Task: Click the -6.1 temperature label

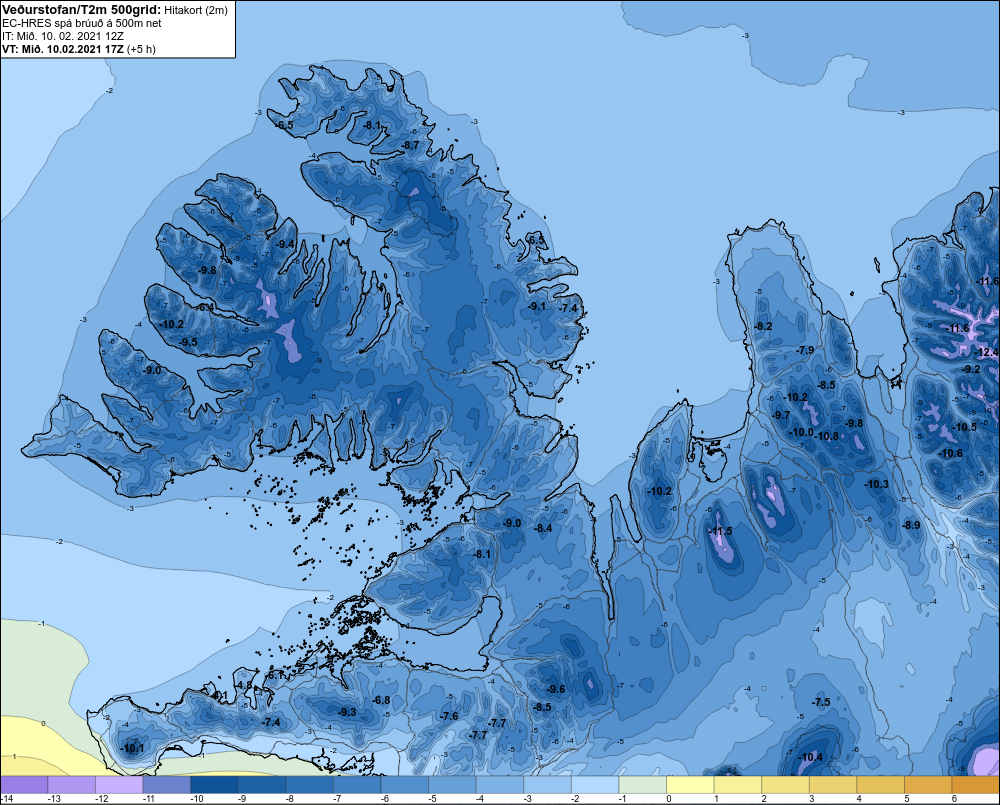Action: pyautogui.click(x=275, y=675)
